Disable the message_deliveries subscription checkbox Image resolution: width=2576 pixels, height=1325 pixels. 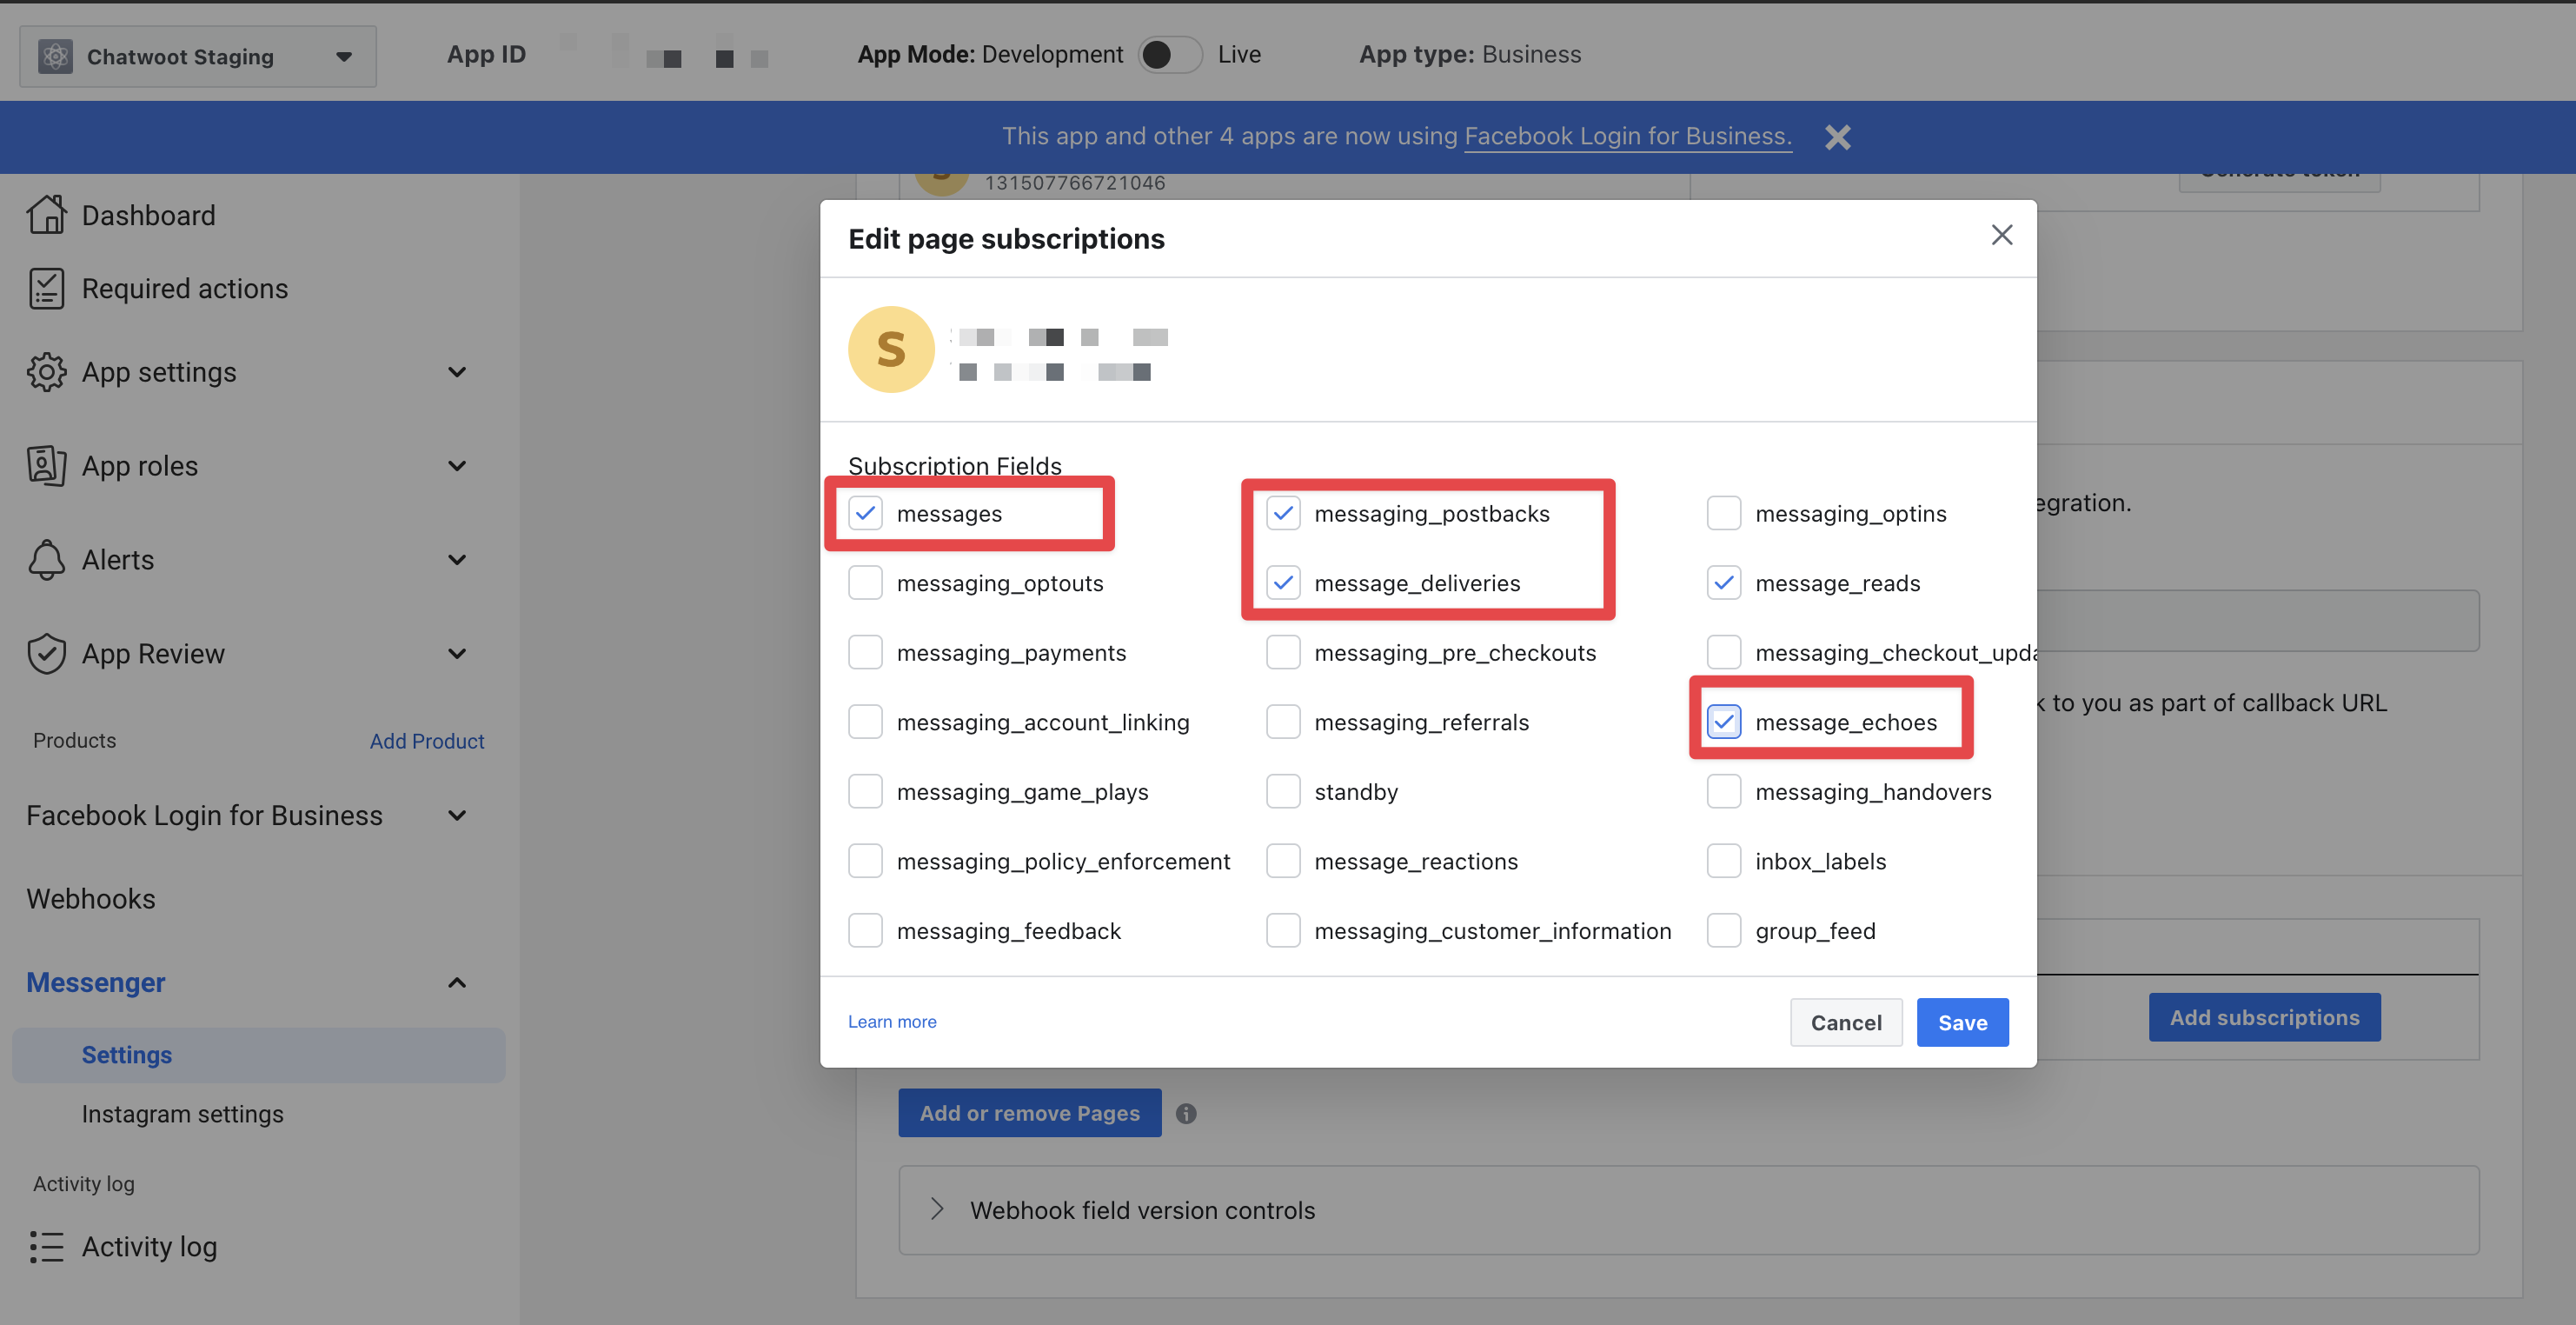coord(1282,582)
